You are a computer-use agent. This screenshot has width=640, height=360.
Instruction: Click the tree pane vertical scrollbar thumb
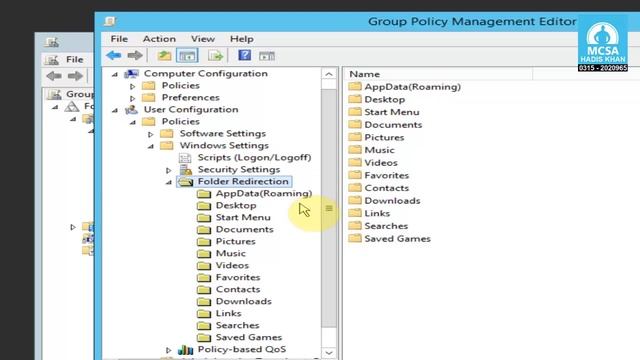(x=329, y=208)
